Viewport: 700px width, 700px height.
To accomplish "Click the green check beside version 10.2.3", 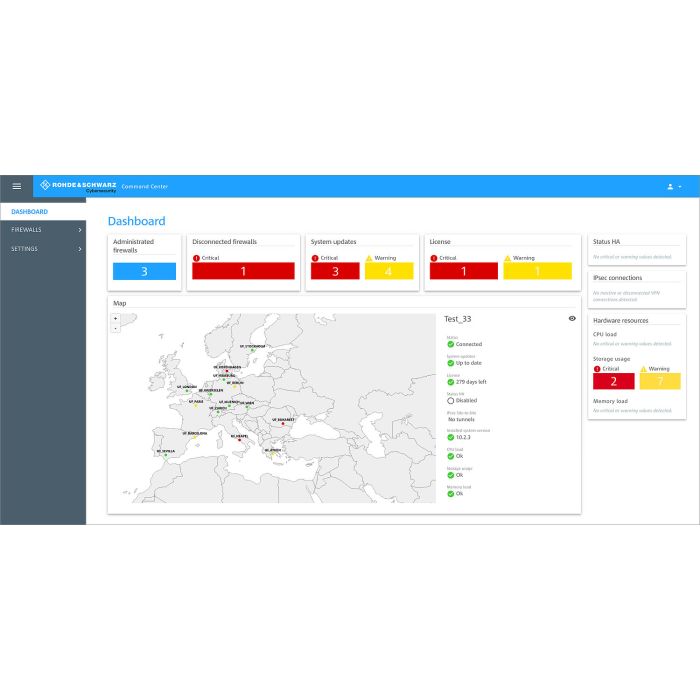I will coord(450,438).
